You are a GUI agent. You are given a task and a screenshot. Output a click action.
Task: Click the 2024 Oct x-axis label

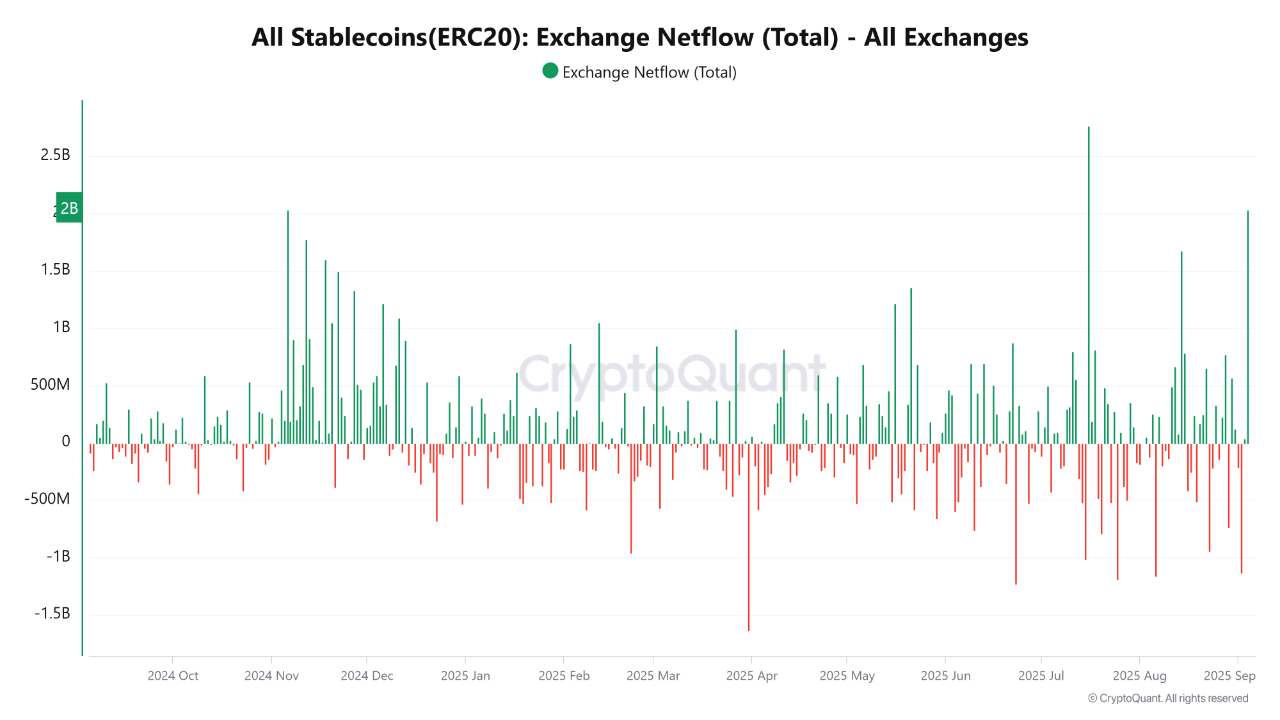pos(173,676)
